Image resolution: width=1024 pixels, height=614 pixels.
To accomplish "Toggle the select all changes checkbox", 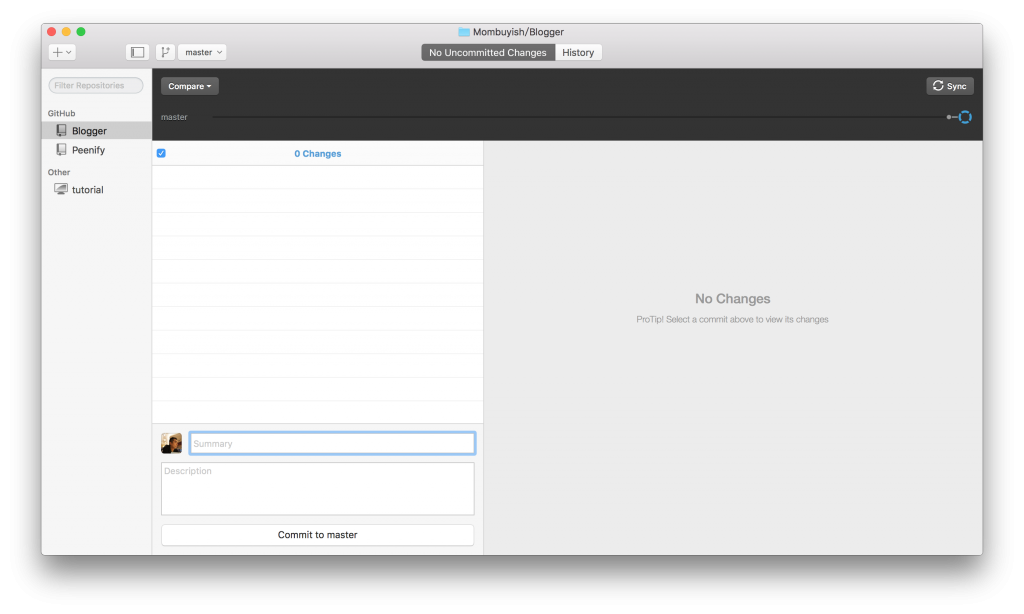I will tap(161, 154).
